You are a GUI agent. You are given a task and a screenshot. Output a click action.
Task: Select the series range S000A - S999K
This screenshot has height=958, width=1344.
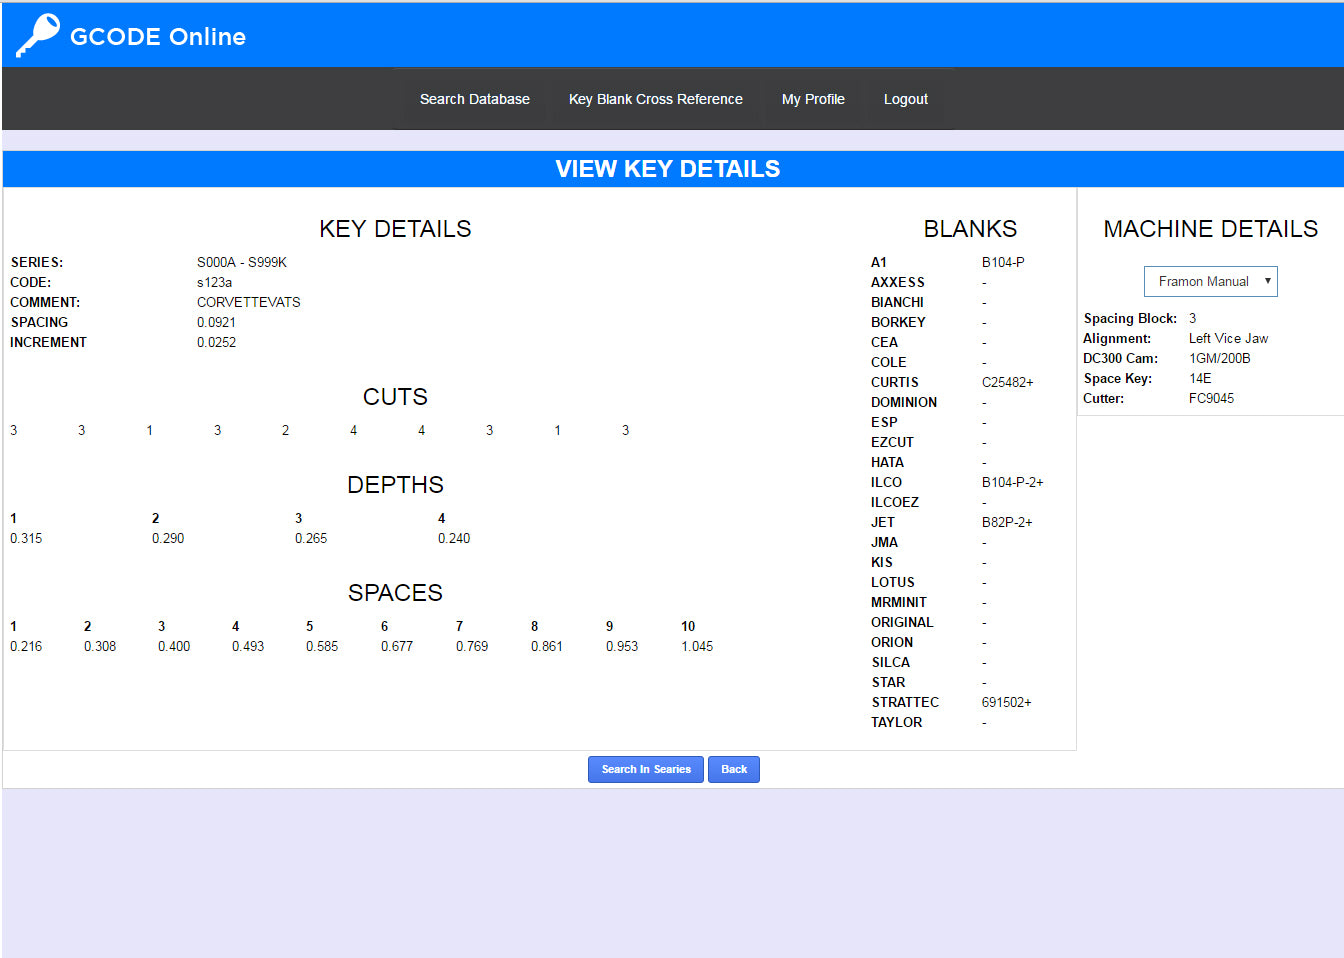click(241, 262)
